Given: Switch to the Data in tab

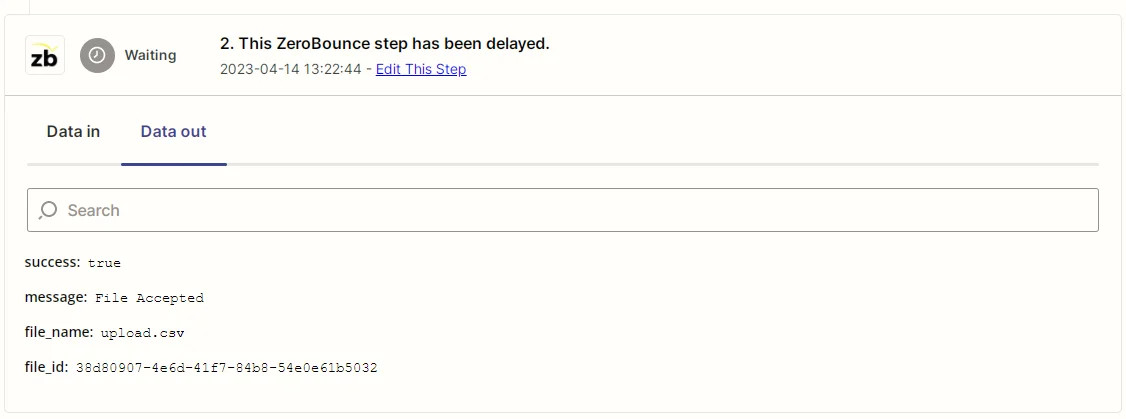Looking at the screenshot, I should point(73,131).
